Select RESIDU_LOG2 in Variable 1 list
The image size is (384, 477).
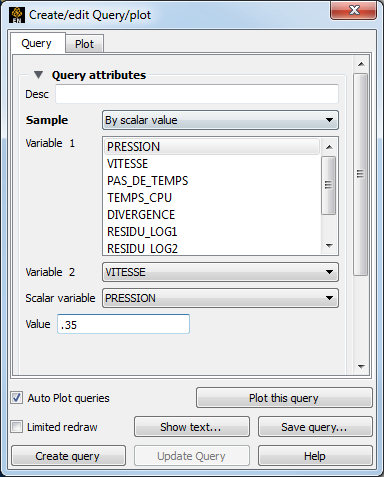pos(212,248)
